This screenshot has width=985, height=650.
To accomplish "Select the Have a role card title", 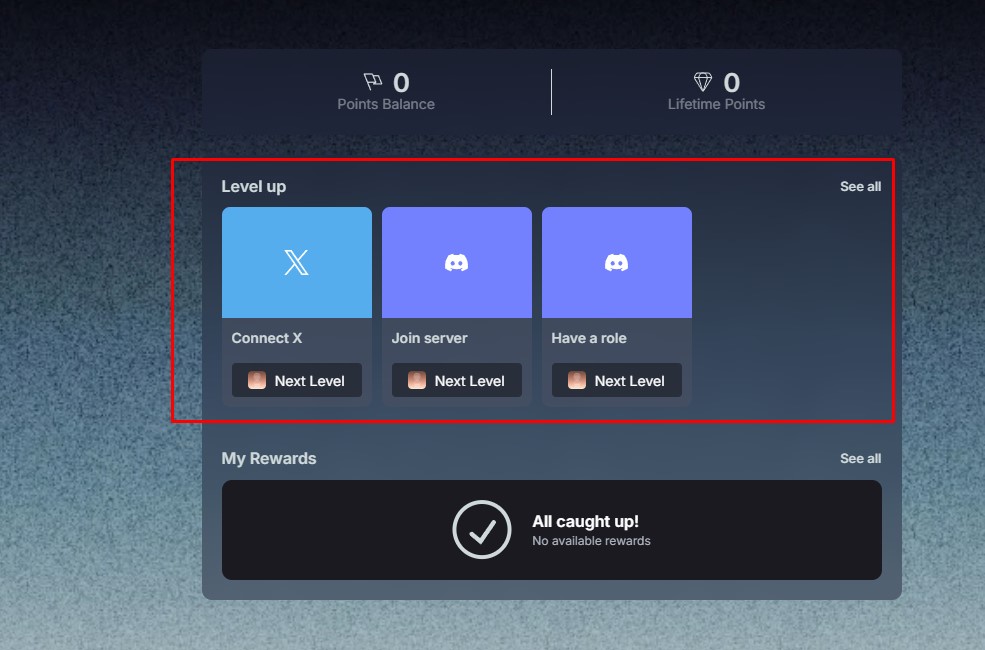I will coord(589,338).
